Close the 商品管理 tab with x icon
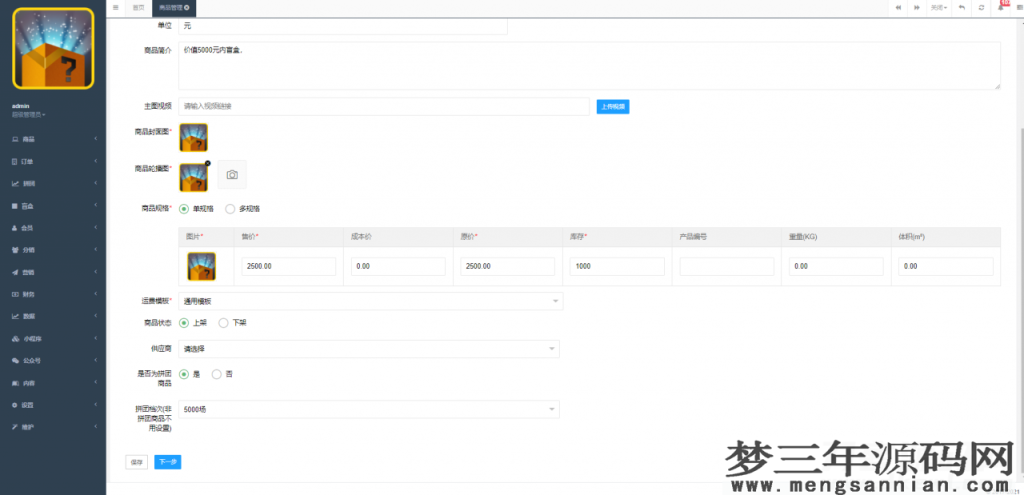This screenshot has width=1024, height=495. (187, 8)
